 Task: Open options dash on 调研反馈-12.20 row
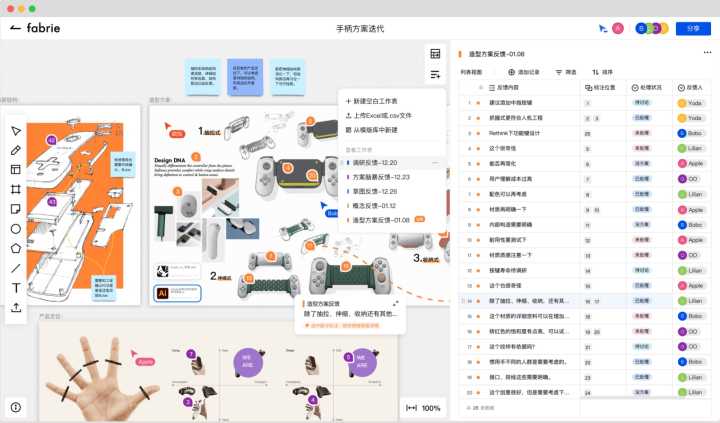click(x=435, y=163)
